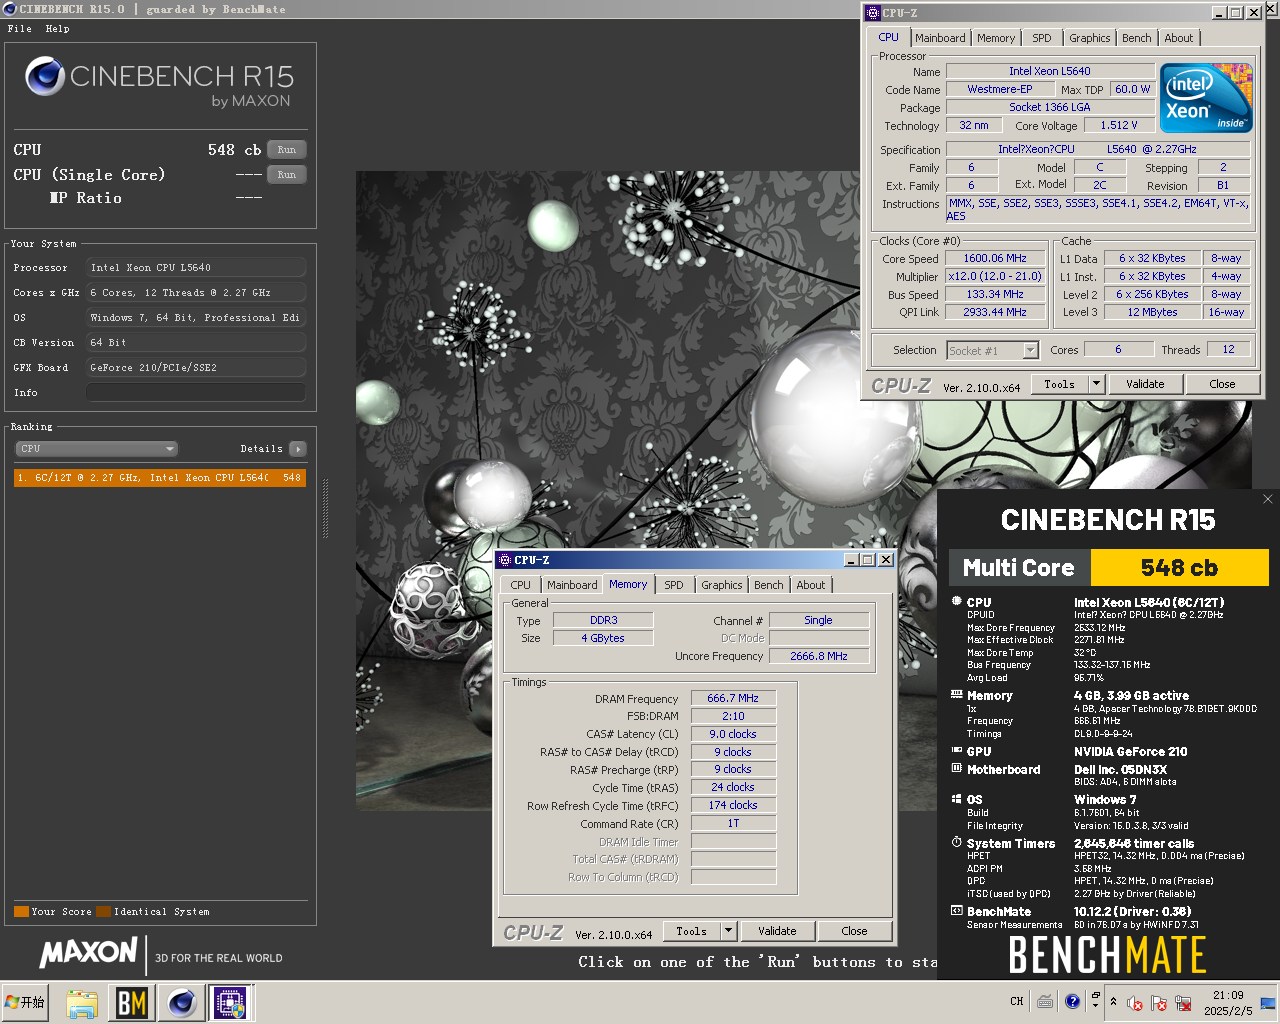Click Close in top CPU-Z window

[1222, 384]
